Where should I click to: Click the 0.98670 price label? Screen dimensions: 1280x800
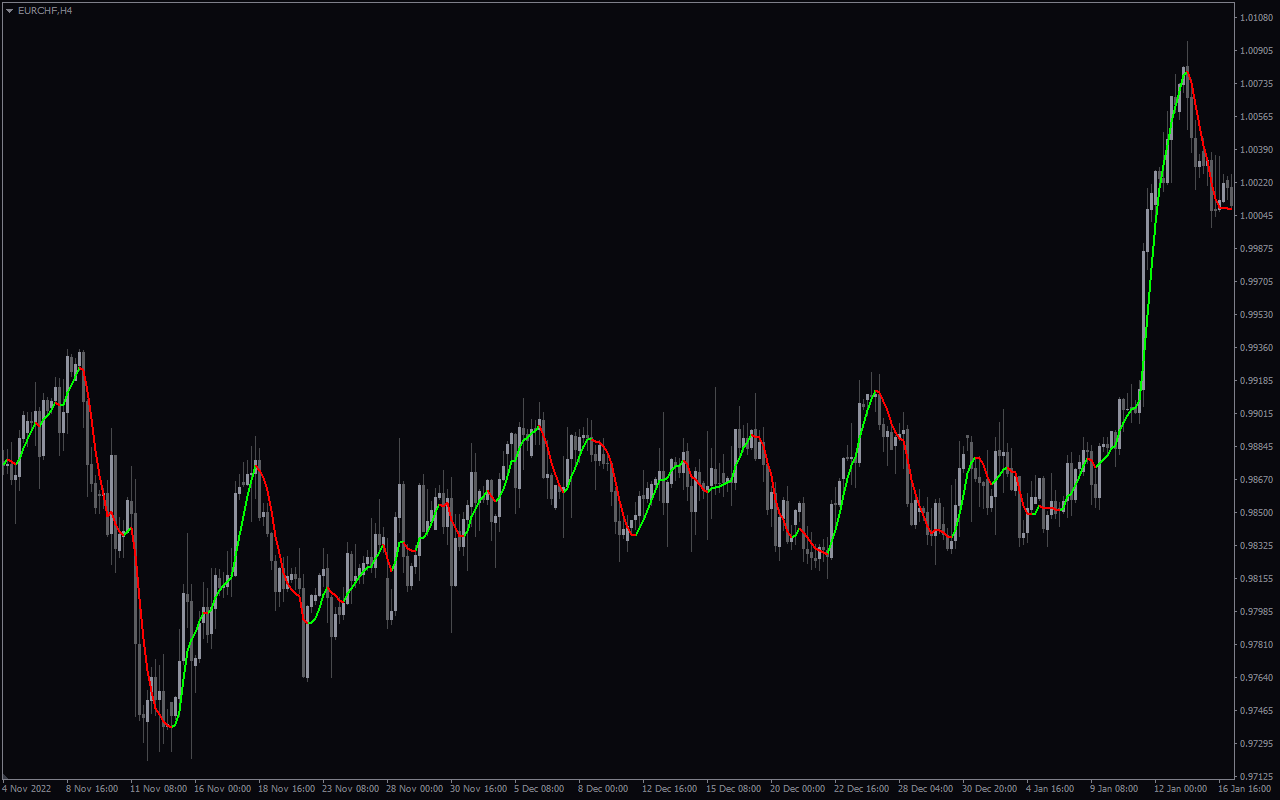1257,479
